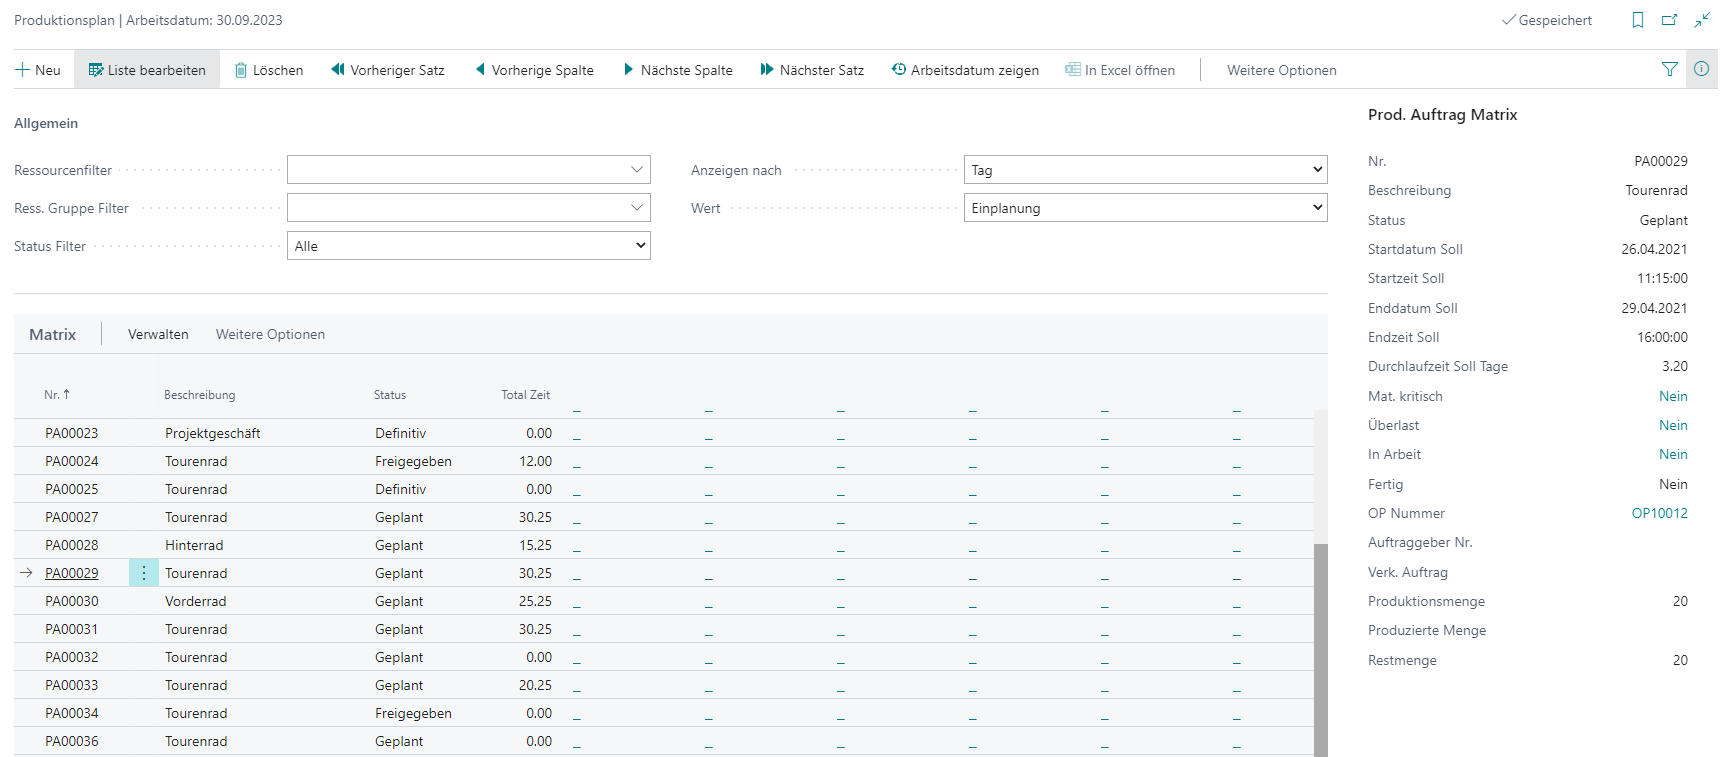Open the Verwalten menu in Matrix
The height and width of the screenshot is (757, 1733).
tap(158, 334)
